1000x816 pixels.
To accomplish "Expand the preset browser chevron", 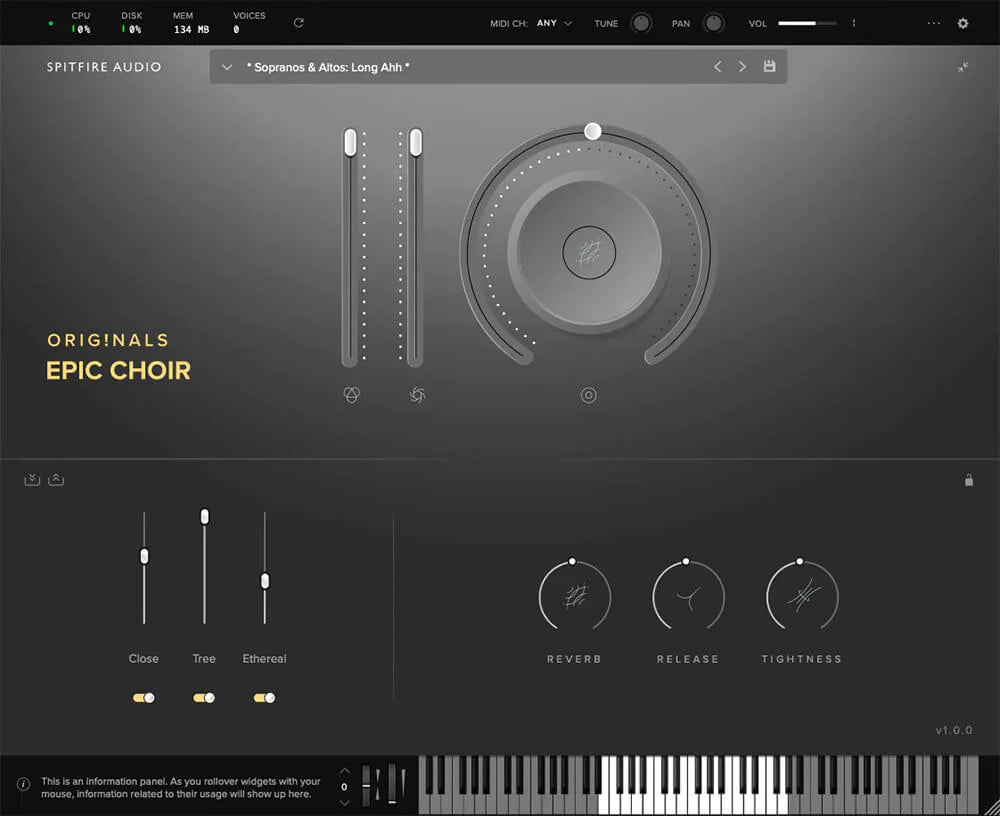I will coord(227,67).
